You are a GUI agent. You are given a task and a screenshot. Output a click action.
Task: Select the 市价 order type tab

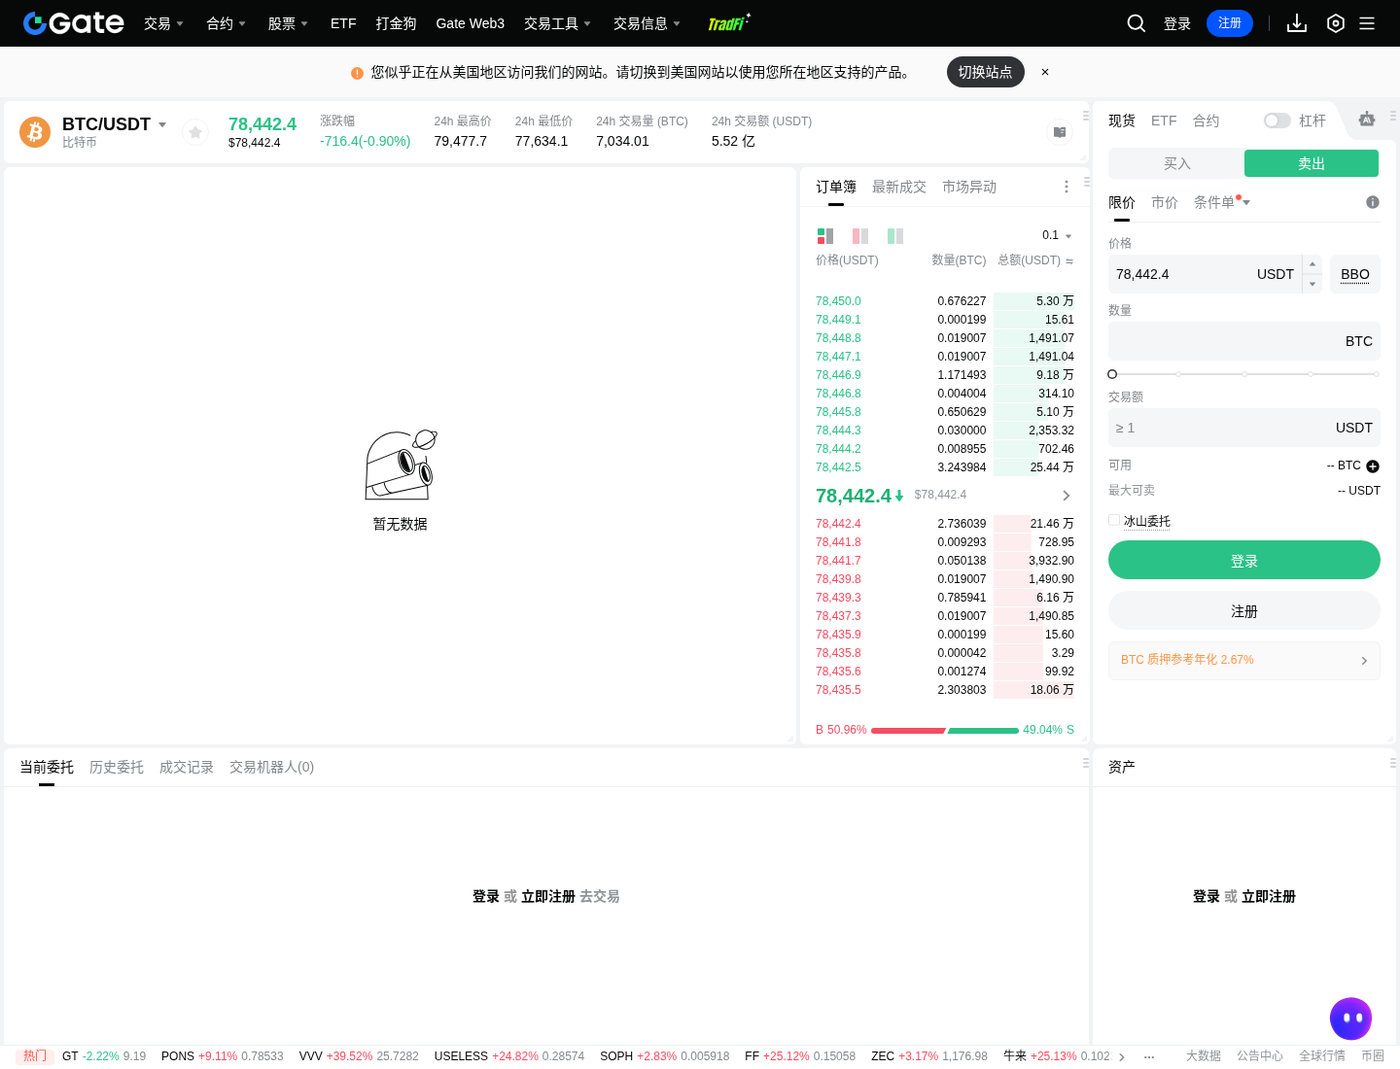pyautogui.click(x=1164, y=202)
